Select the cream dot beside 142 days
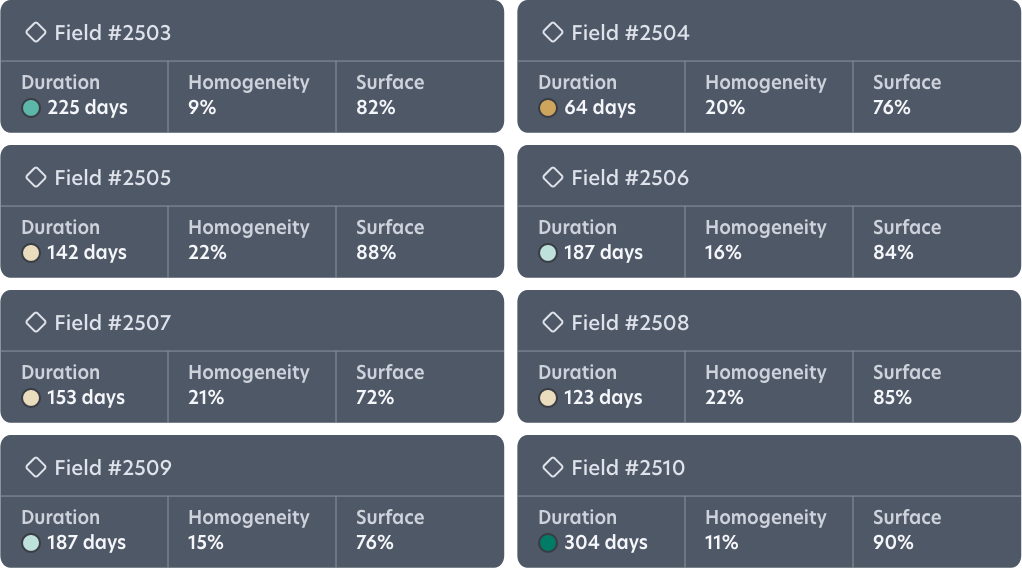The height and width of the screenshot is (569, 1022). [31, 253]
